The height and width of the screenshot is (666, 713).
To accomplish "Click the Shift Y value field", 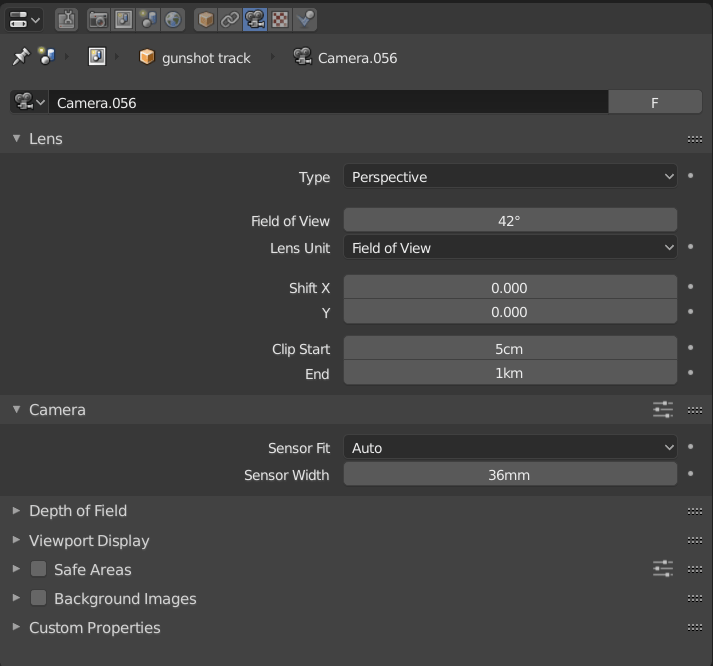I will pyautogui.click(x=510, y=311).
